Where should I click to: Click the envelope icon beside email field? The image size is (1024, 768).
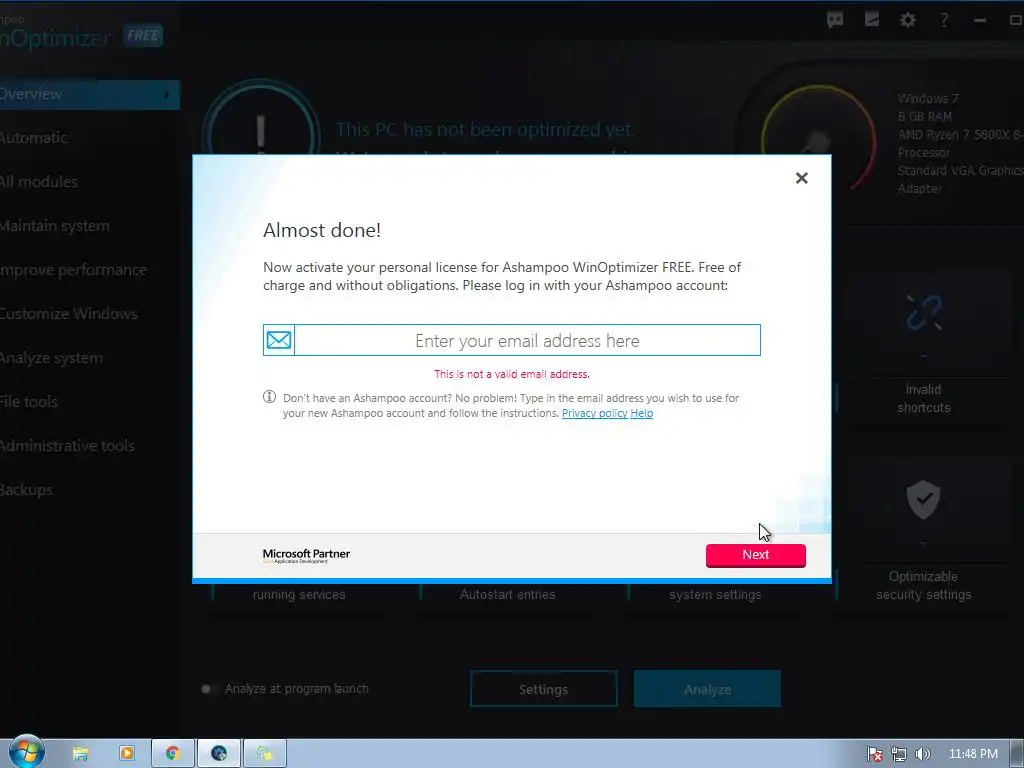coord(279,340)
